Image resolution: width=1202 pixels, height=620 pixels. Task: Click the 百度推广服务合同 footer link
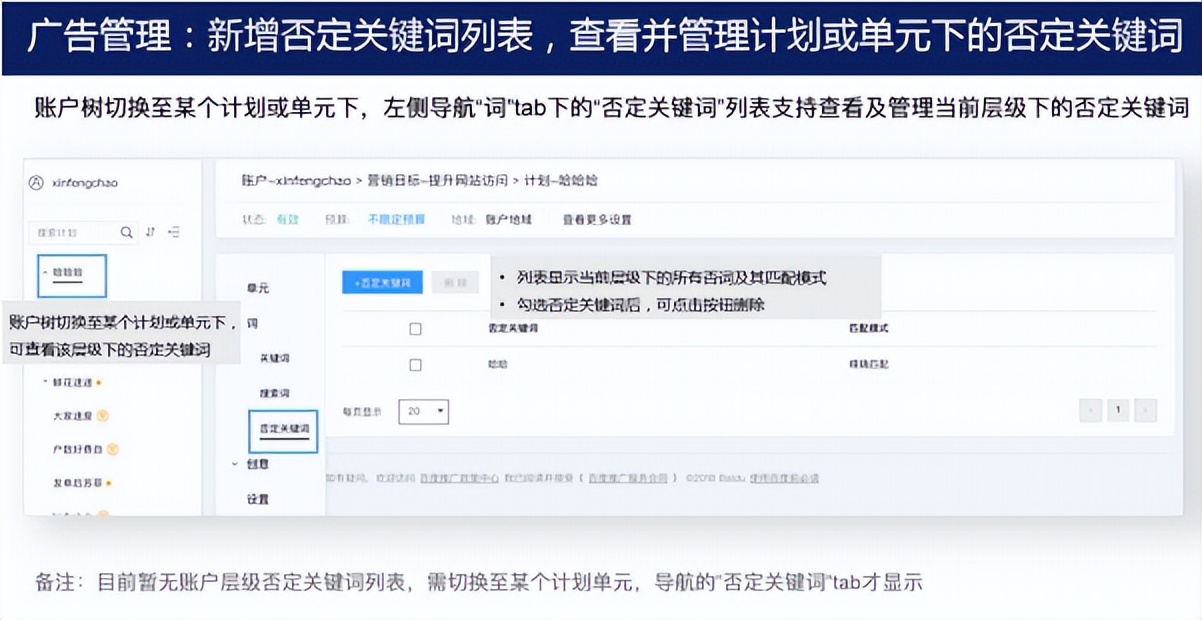click(627, 478)
